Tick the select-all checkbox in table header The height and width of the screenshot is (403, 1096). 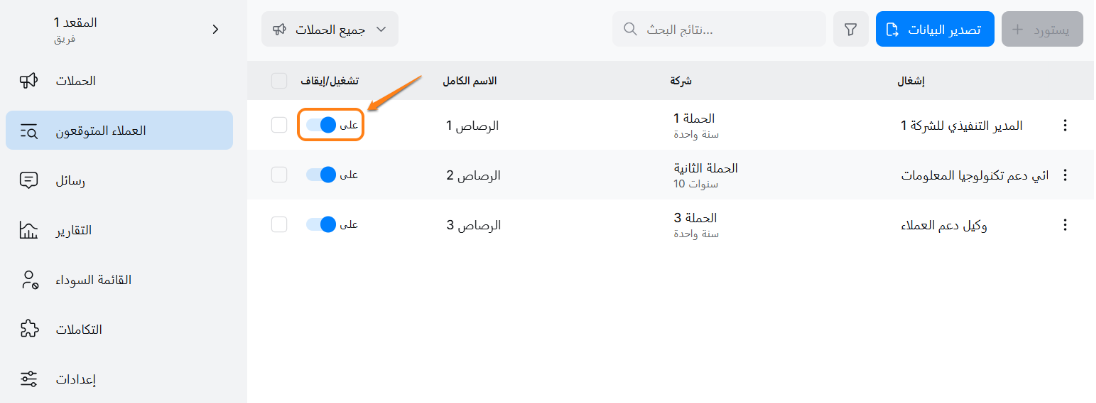(279, 80)
